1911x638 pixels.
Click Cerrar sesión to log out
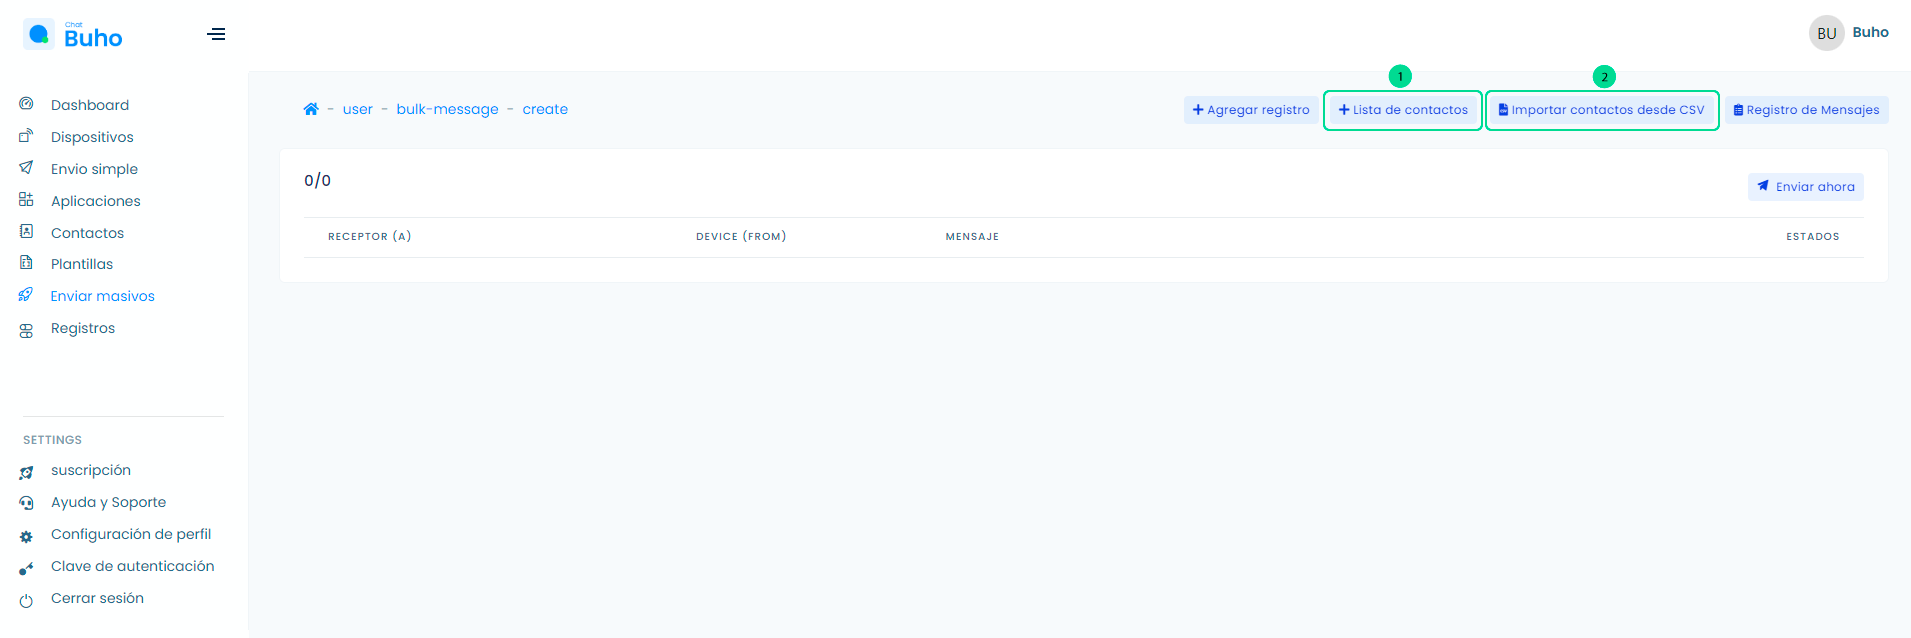pos(97,598)
